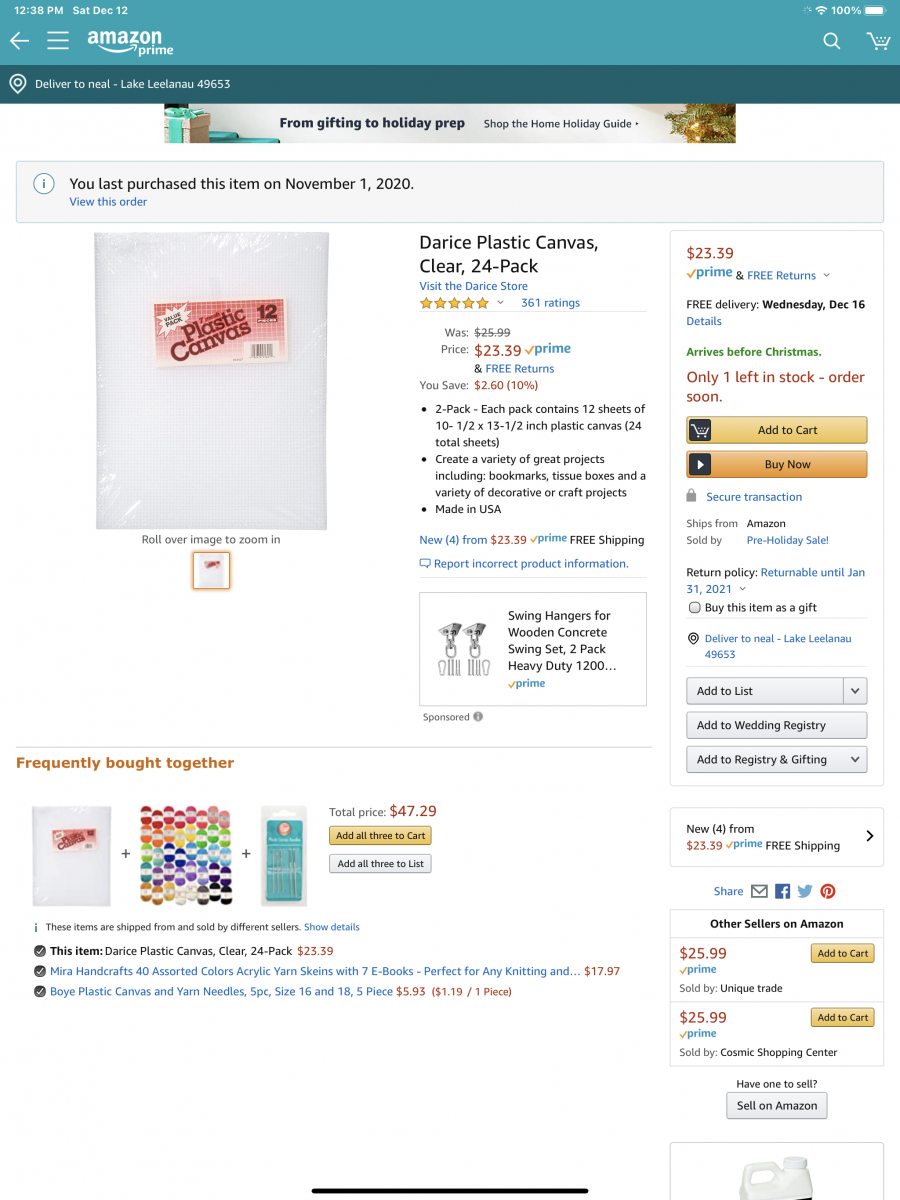The height and width of the screenshot is (1200, 900).
Task: Uncheck Mira Handcrafts yarn item checkbox
Action: click(x=39, y=971)
